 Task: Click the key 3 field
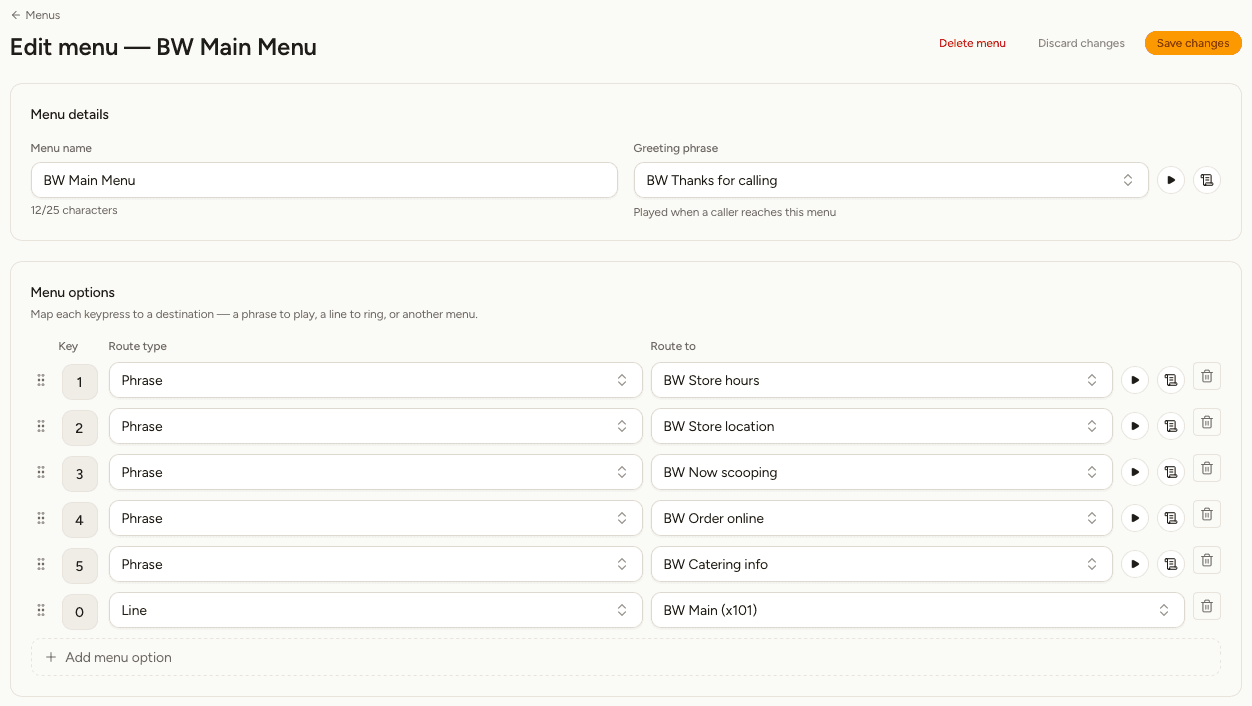pyautogui.click(x=80, y=474)
